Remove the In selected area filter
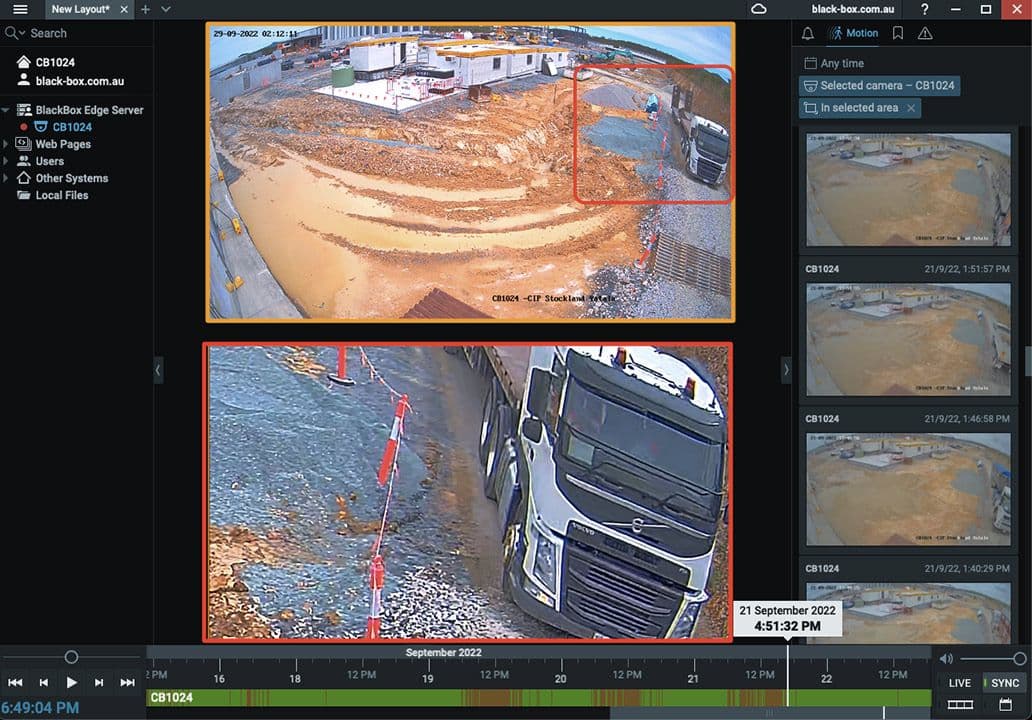This screenshot has height=720, width=1032. (911, 108)
